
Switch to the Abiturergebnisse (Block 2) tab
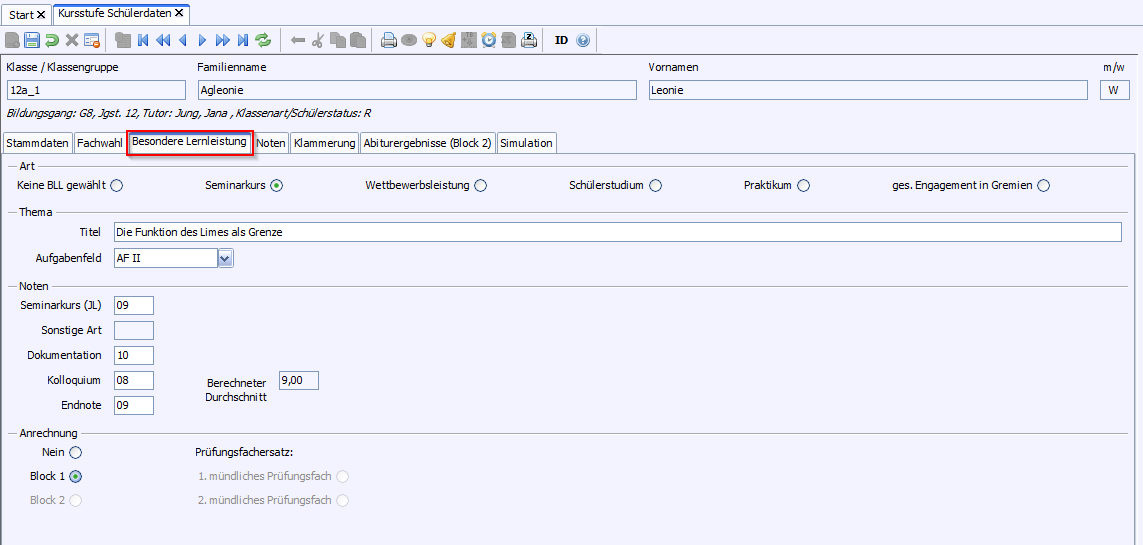click(427, 143)
